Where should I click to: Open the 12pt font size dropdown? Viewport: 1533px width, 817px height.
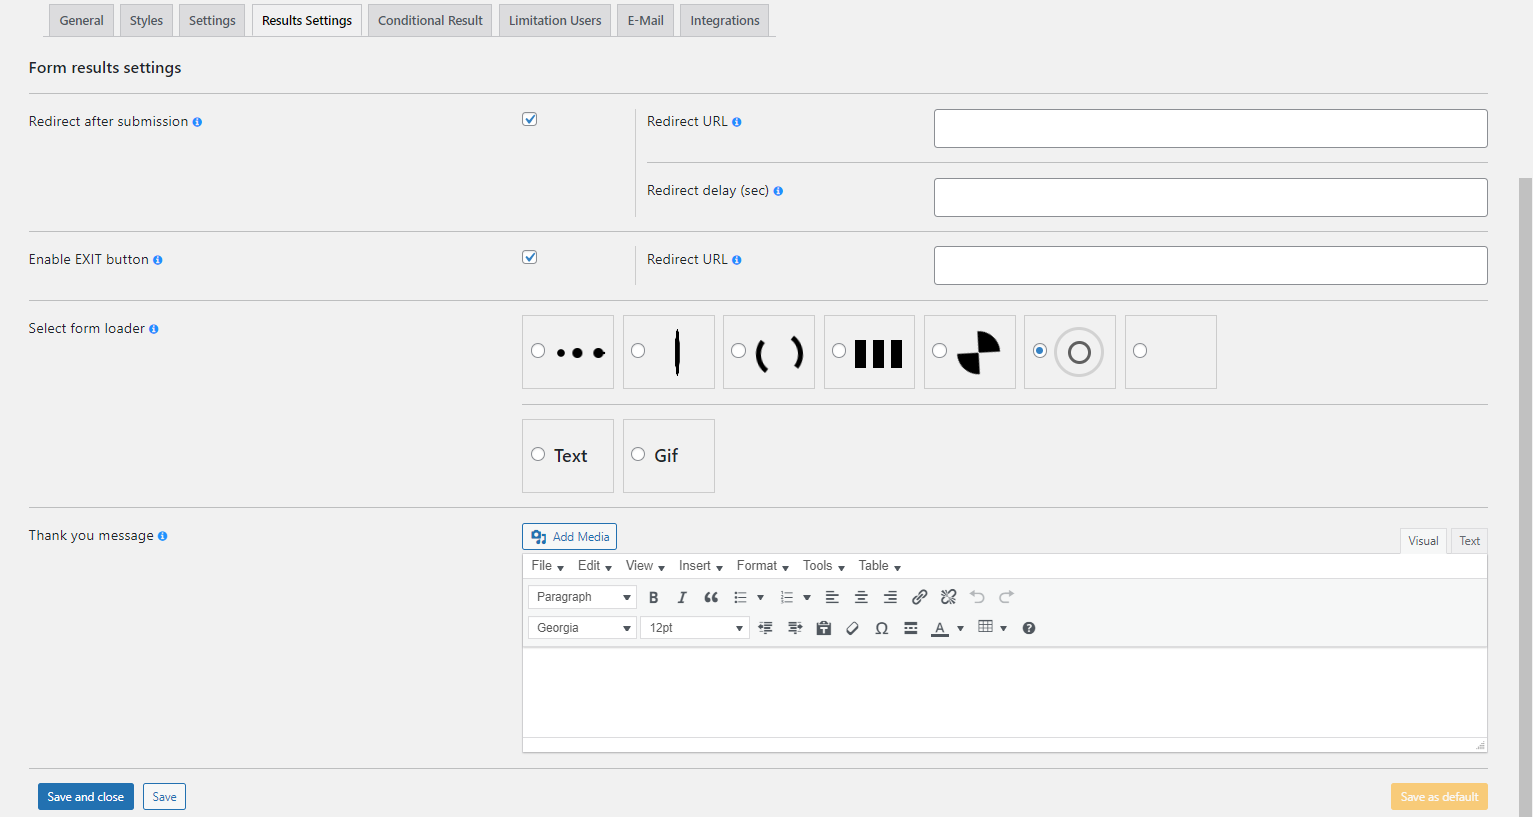695,628
